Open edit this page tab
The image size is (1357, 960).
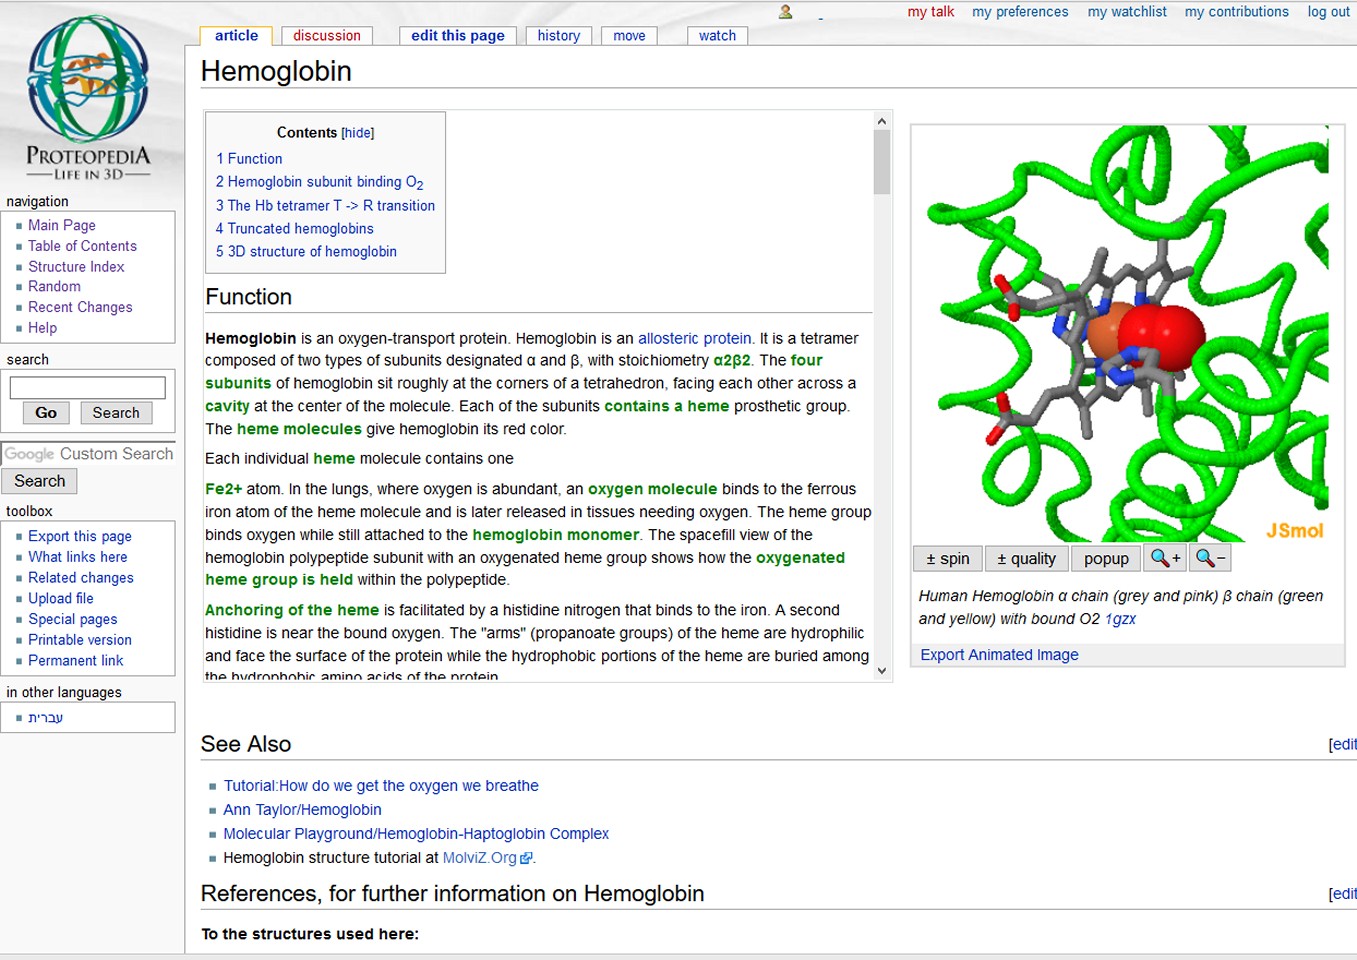pos(457,36)
